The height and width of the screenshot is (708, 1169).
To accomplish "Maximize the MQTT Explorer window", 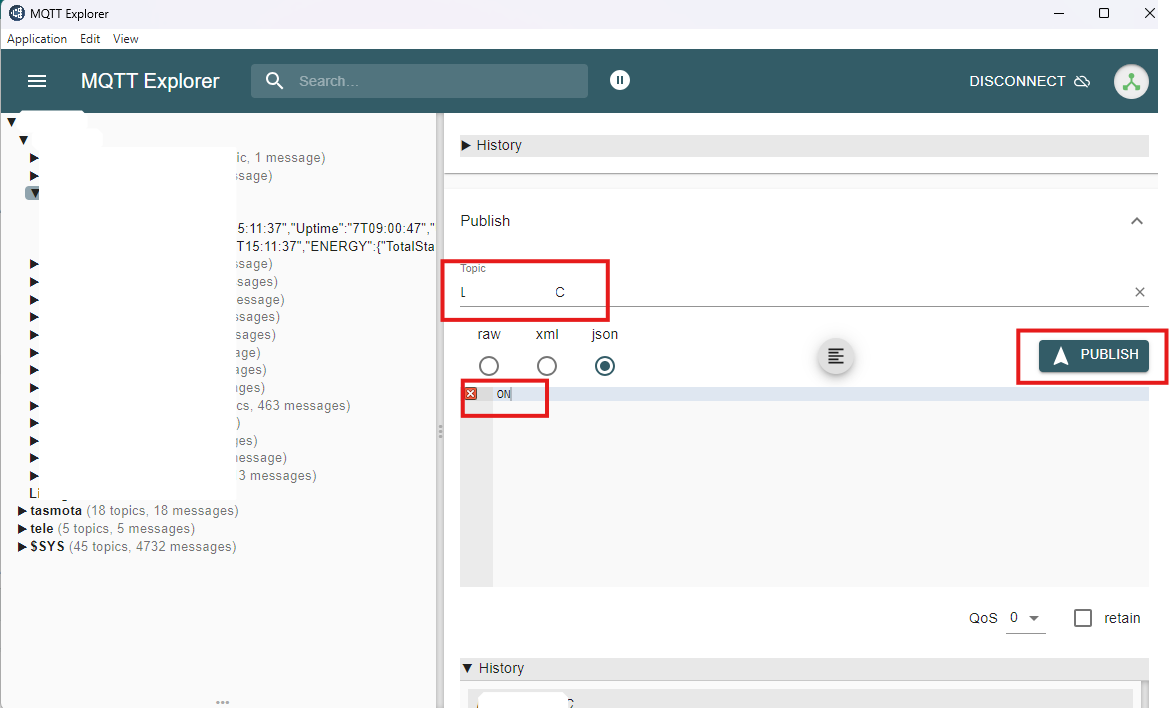I will (x=1104, y=13).
